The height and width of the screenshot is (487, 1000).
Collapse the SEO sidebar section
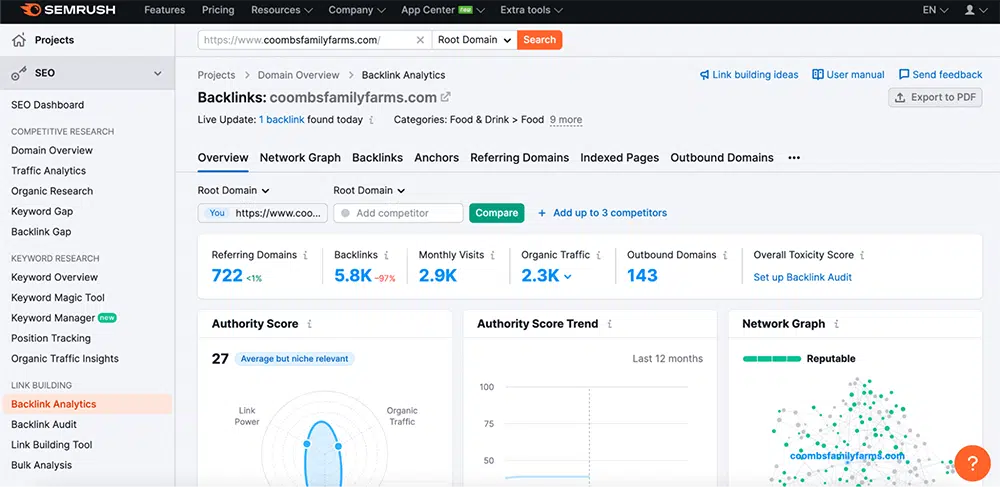pos(157,73)
